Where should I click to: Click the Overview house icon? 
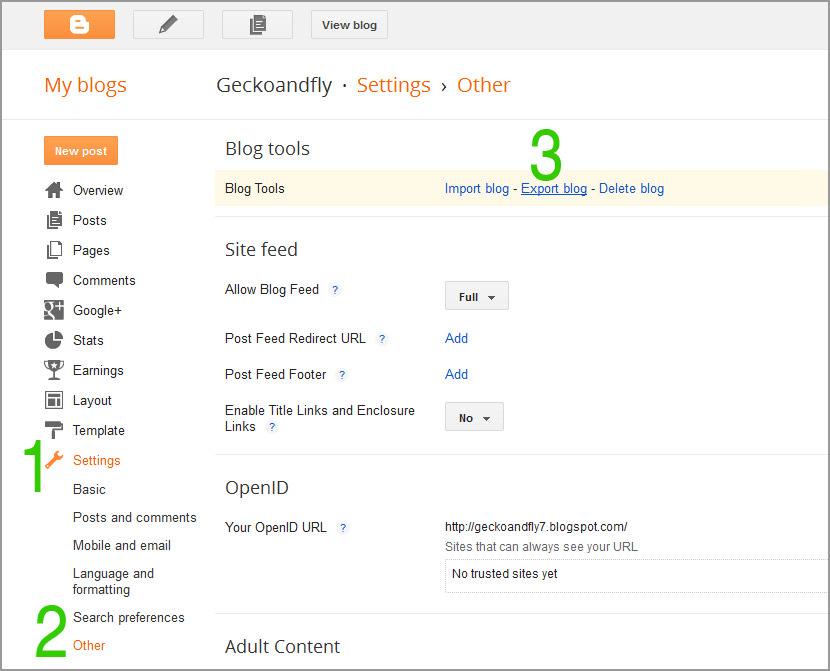[x=54, y=190]
